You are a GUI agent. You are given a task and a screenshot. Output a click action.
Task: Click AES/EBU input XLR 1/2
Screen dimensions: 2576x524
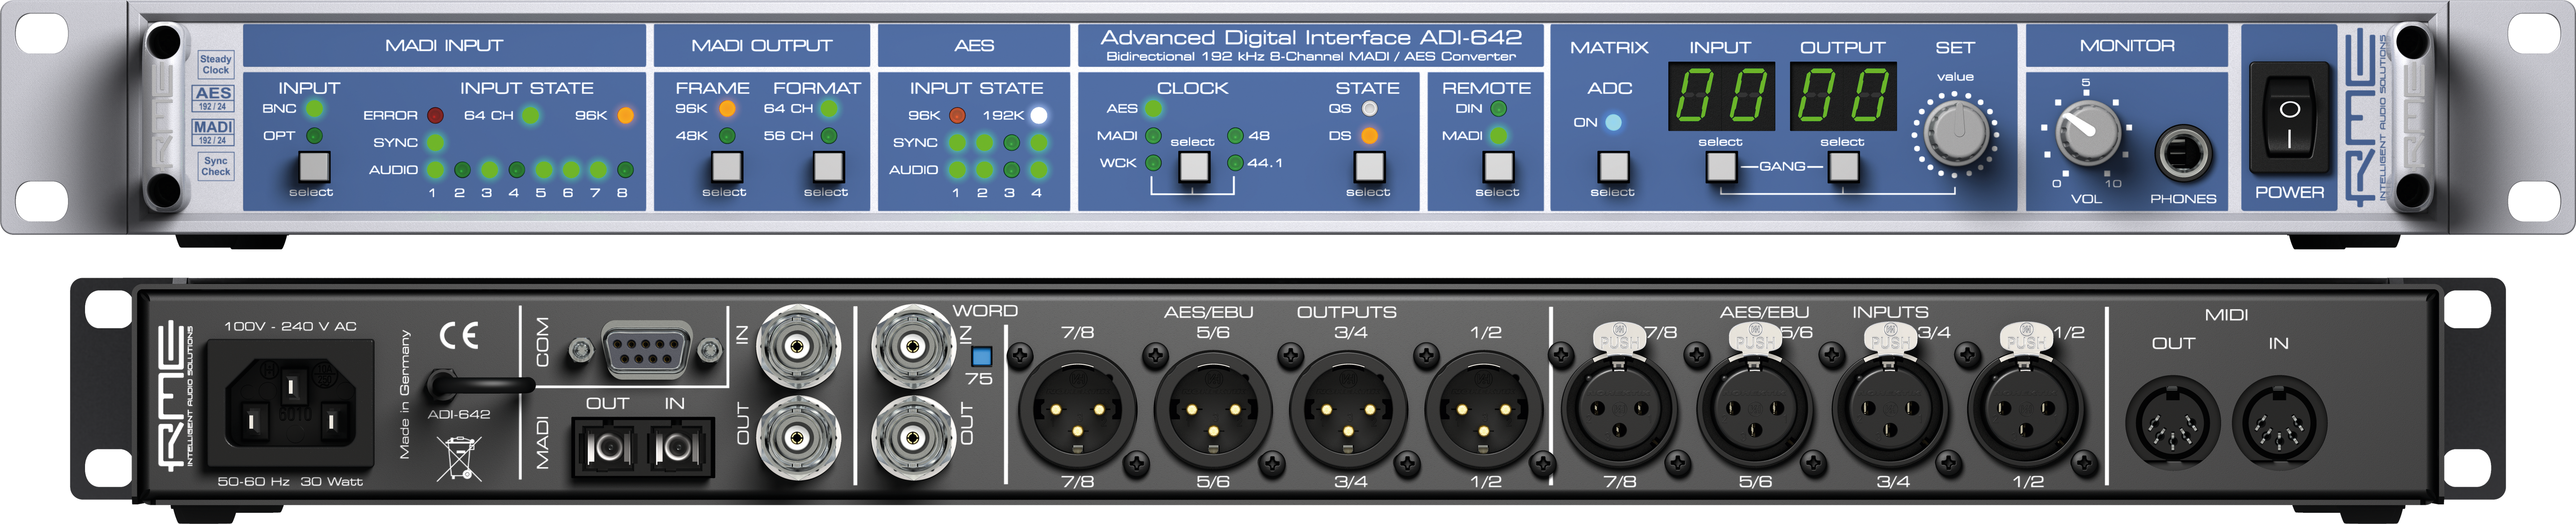pyautogui.click(x=2026, y=408)
